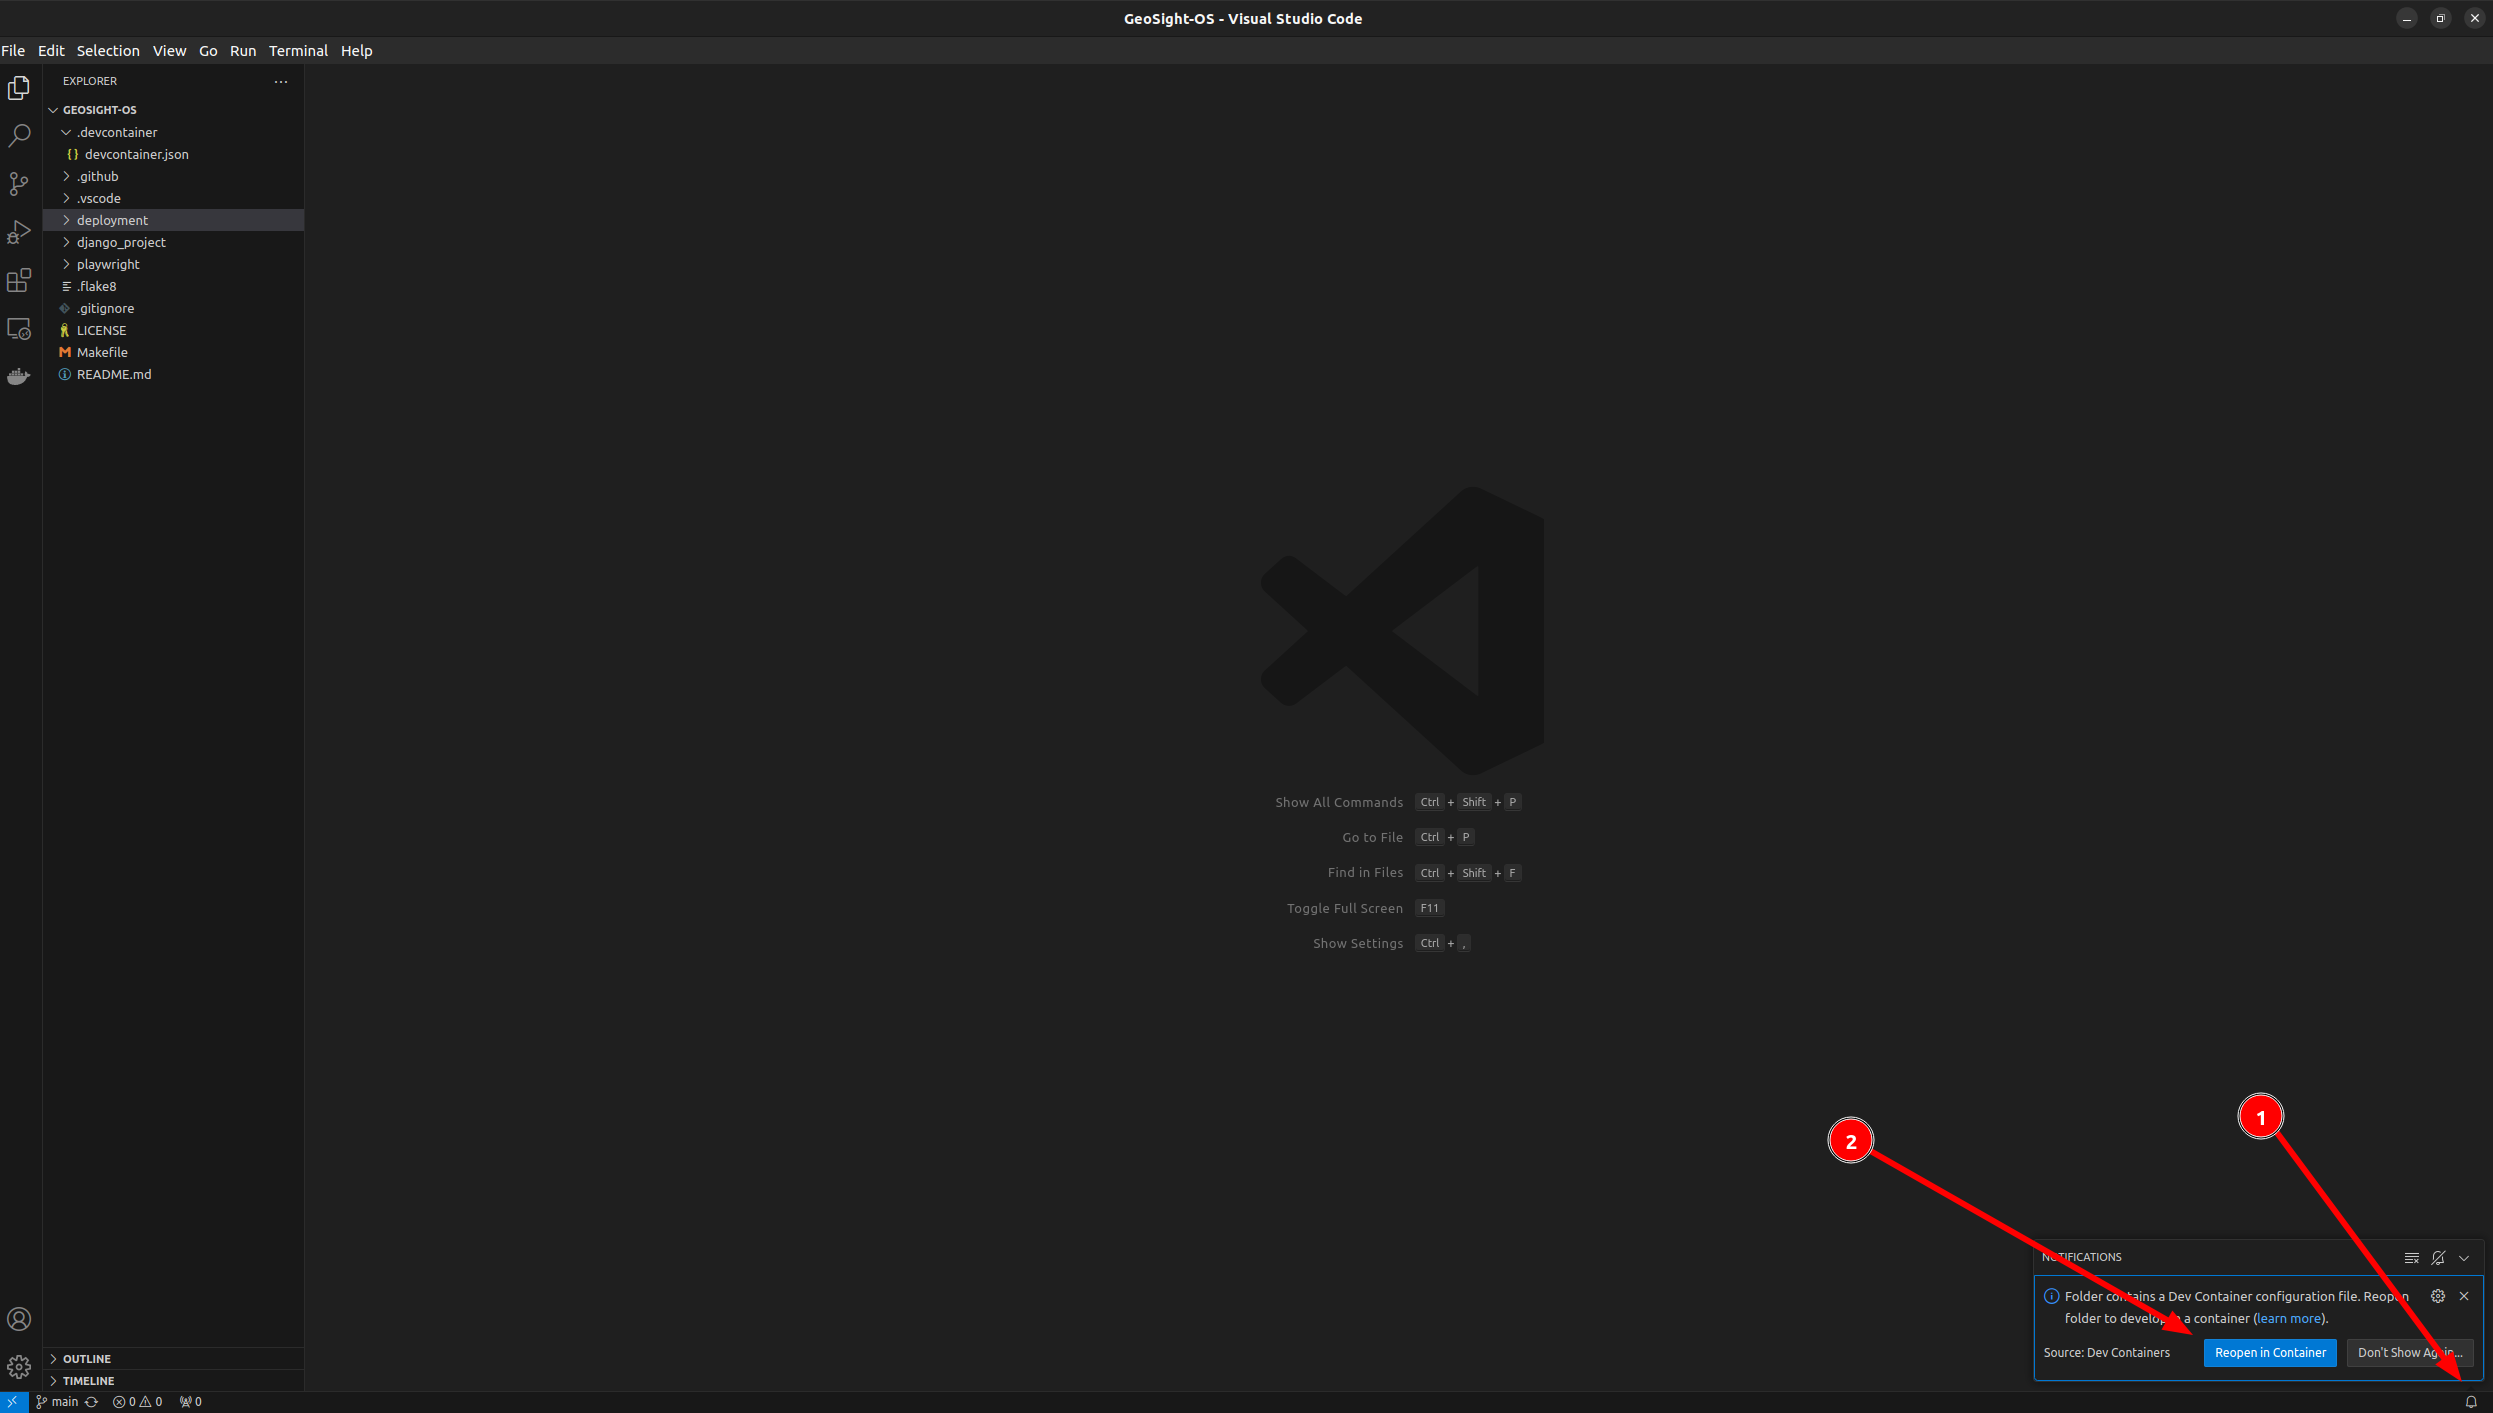Image resolution: width=2493 pixels, height=1413 pixels.
Task: Click the main branch status item
Action: [x=57, y=1402]
